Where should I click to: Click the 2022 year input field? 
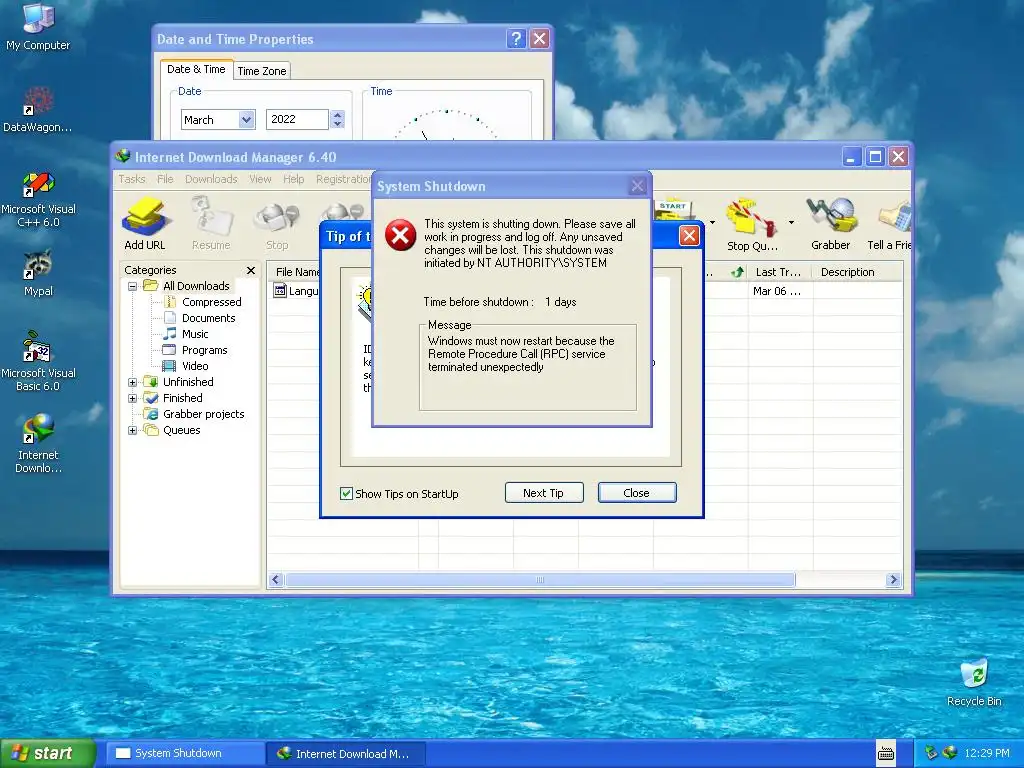click(297, 120)
